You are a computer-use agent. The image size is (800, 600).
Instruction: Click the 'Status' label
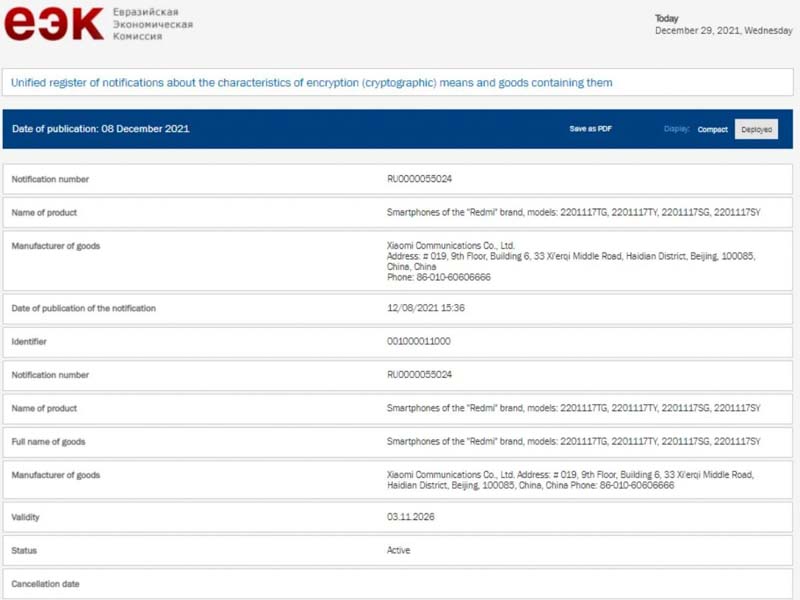pos(24,551)
